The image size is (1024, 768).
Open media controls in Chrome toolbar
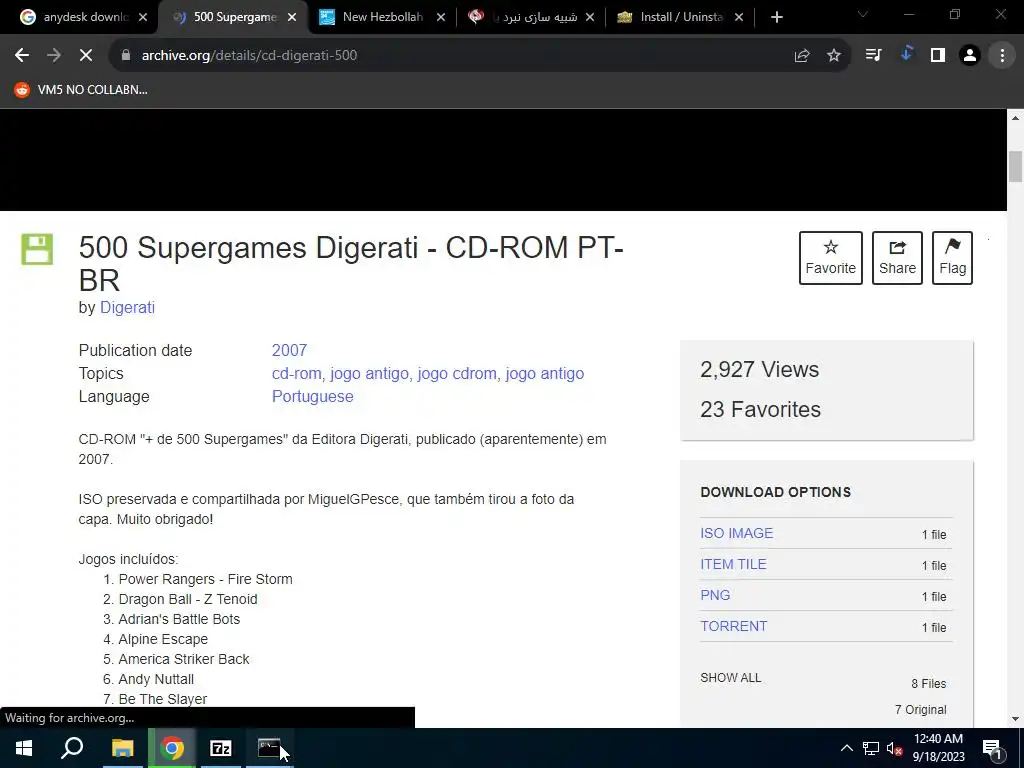(x=873, y=56)
